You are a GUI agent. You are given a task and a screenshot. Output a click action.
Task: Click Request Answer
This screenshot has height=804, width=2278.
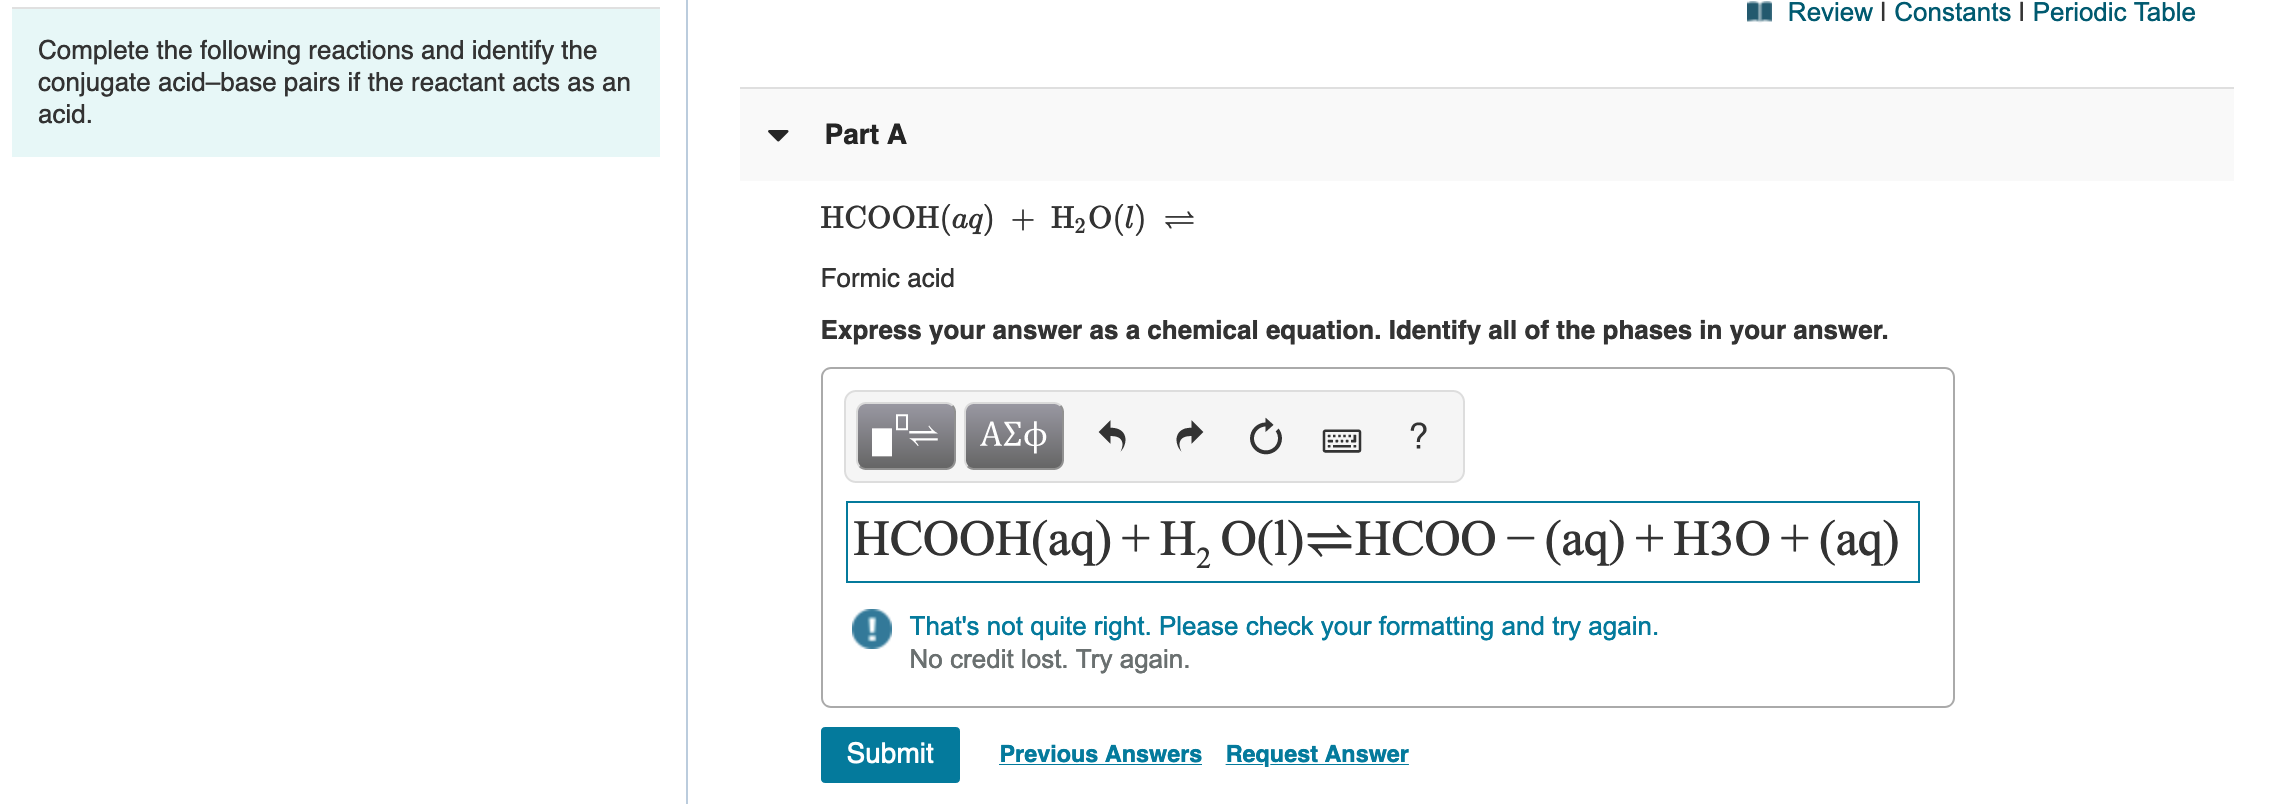point(1315,754)
